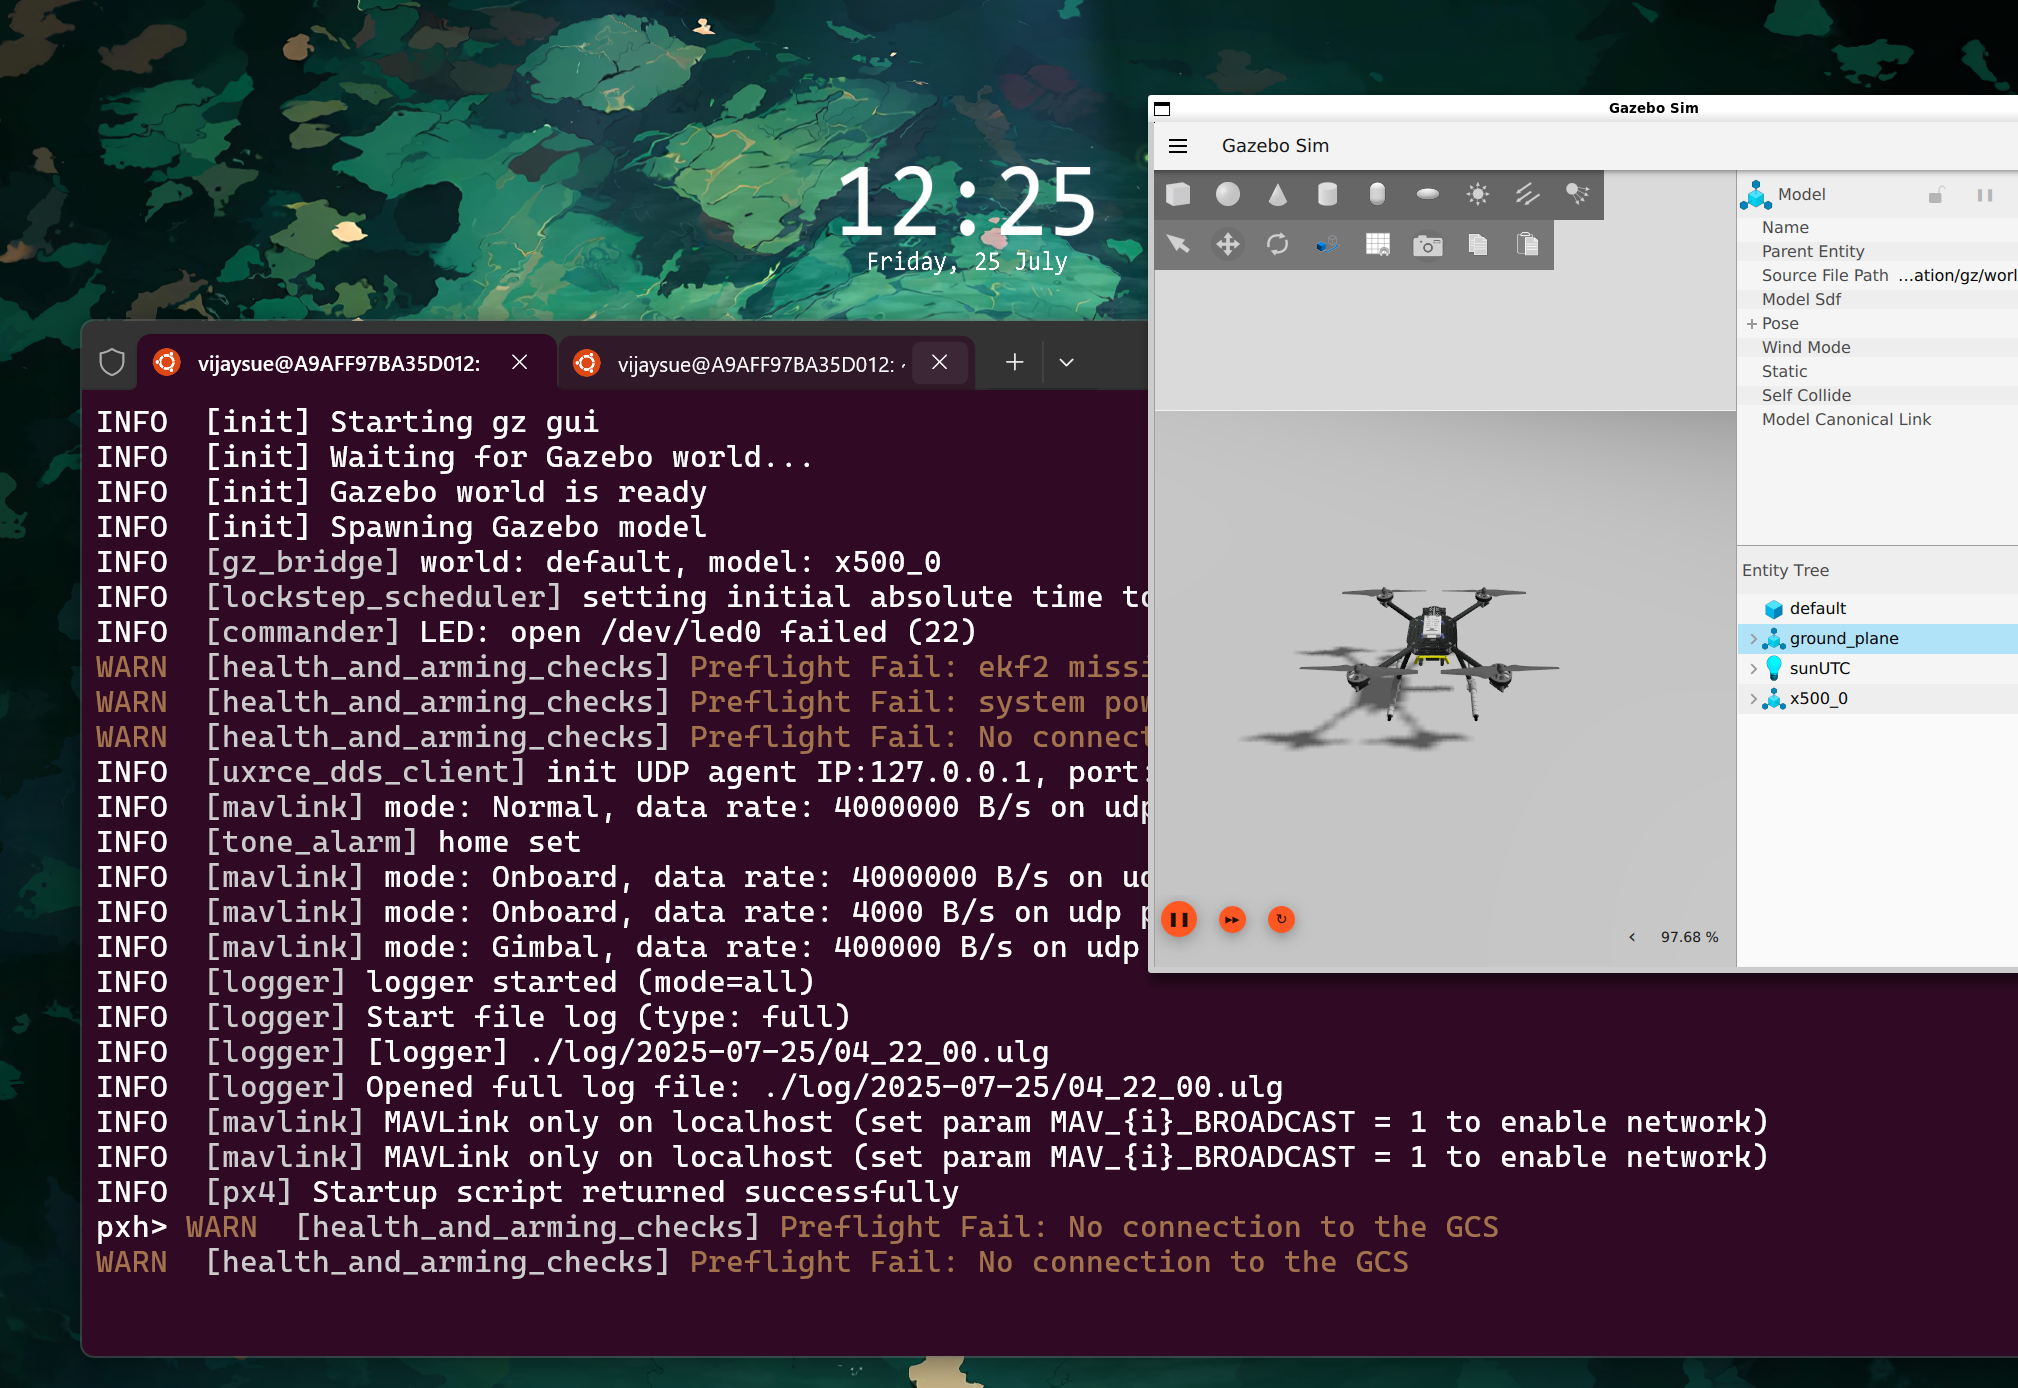This screenshot has height=1388, width=2018.
Task: Activate the translate/move tool
Action: click(1228, 244)
